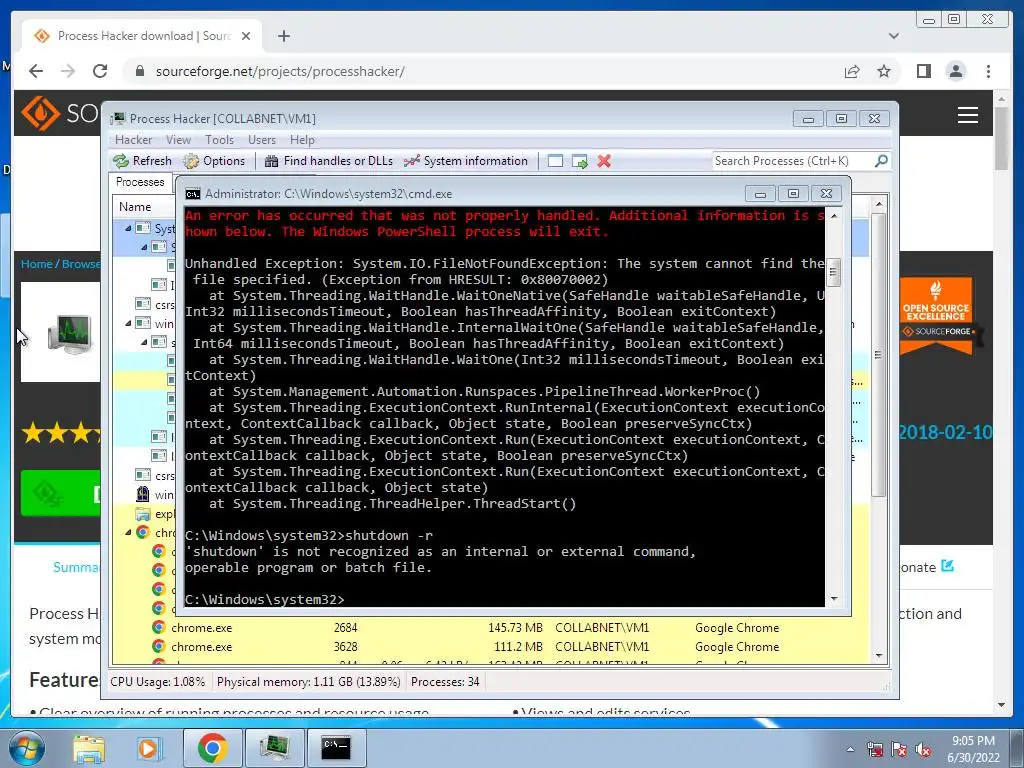Click the SourceForge logo

(x=60, y=114)
